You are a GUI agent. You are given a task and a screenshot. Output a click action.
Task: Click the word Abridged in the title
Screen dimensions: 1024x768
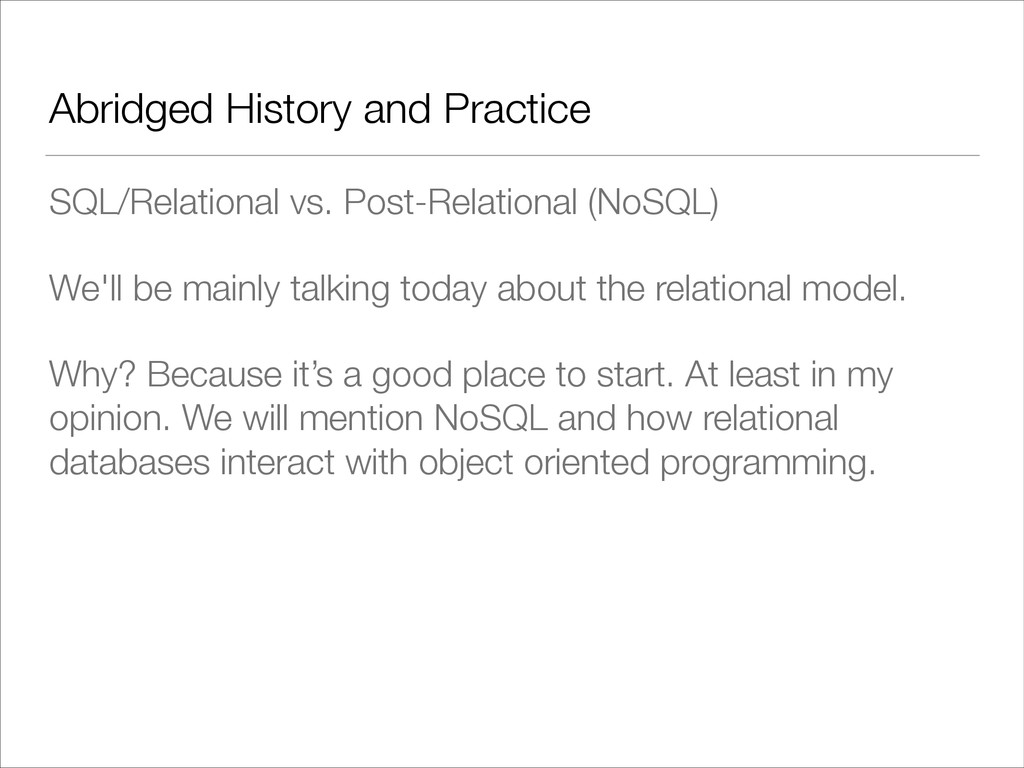pos(131,109)
